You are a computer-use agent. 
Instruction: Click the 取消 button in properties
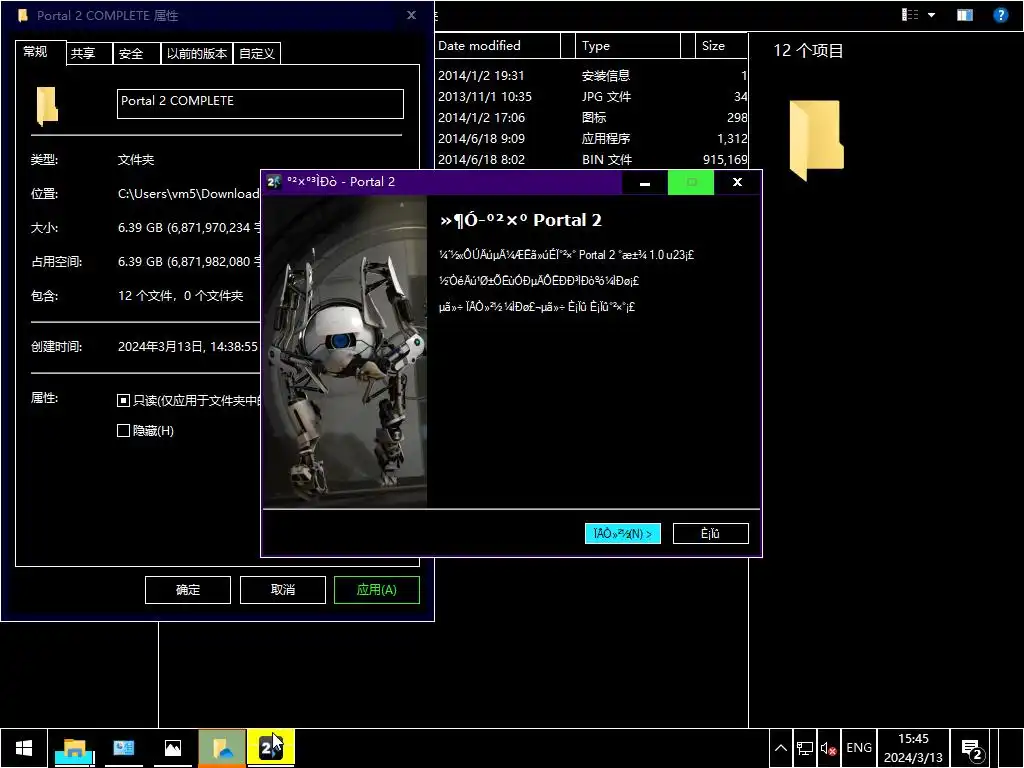pyautogui.click(x=283, y=590)
